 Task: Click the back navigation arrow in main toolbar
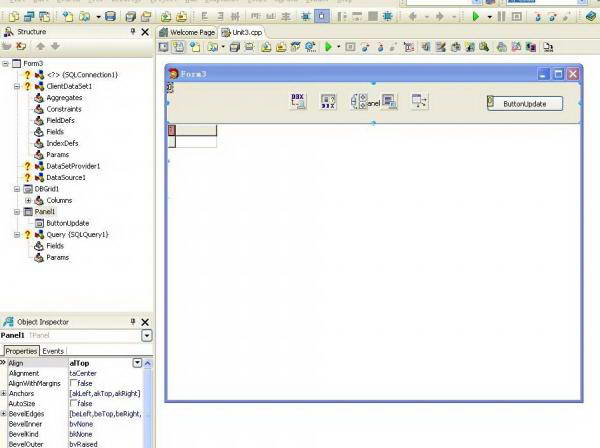pos(412,16)
